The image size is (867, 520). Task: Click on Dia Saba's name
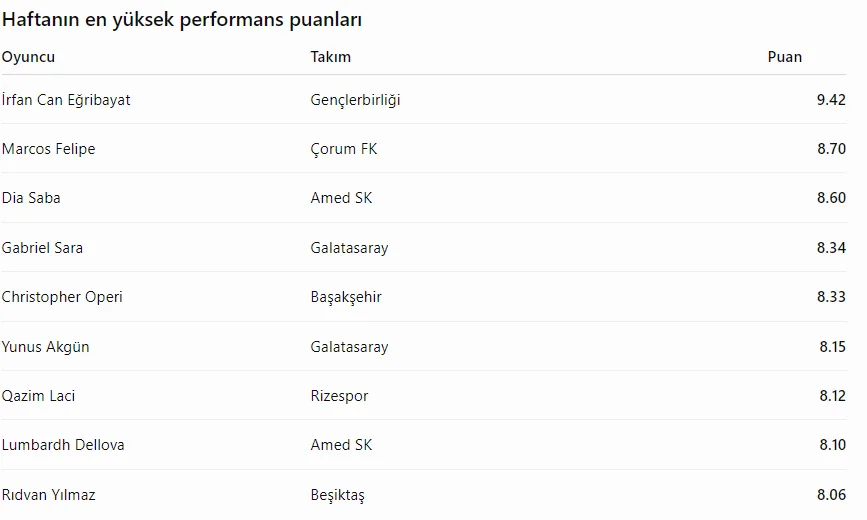[x=31, y=198]
